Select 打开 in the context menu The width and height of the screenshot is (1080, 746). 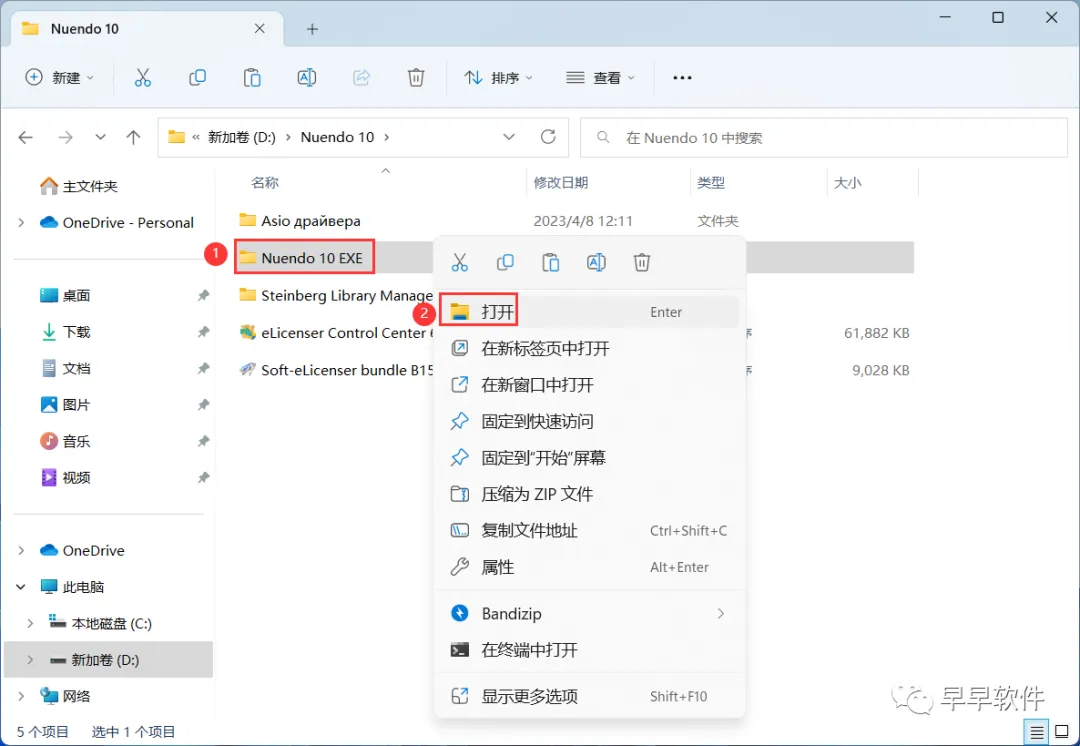pos(590,312)
